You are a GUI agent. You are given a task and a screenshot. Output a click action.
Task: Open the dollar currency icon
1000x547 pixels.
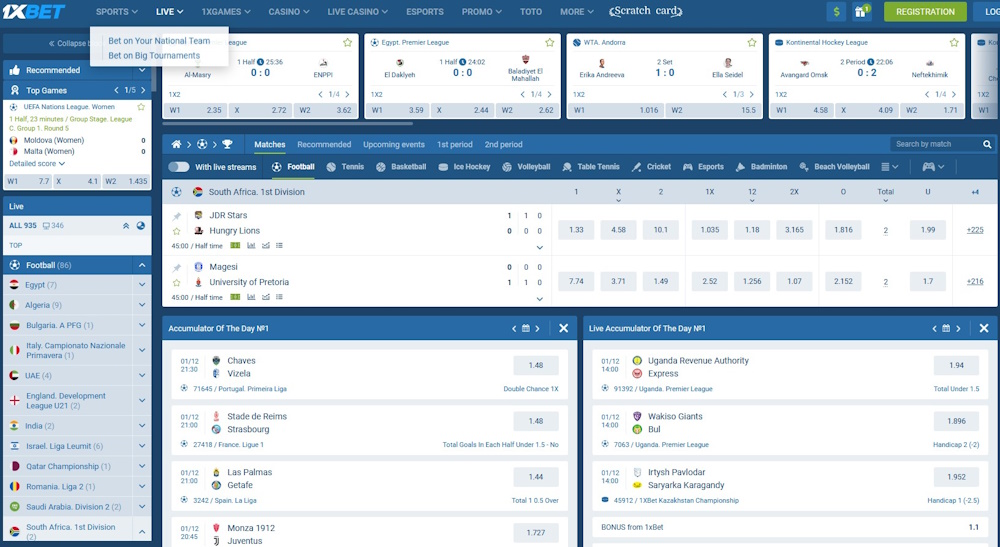[836, 11]
